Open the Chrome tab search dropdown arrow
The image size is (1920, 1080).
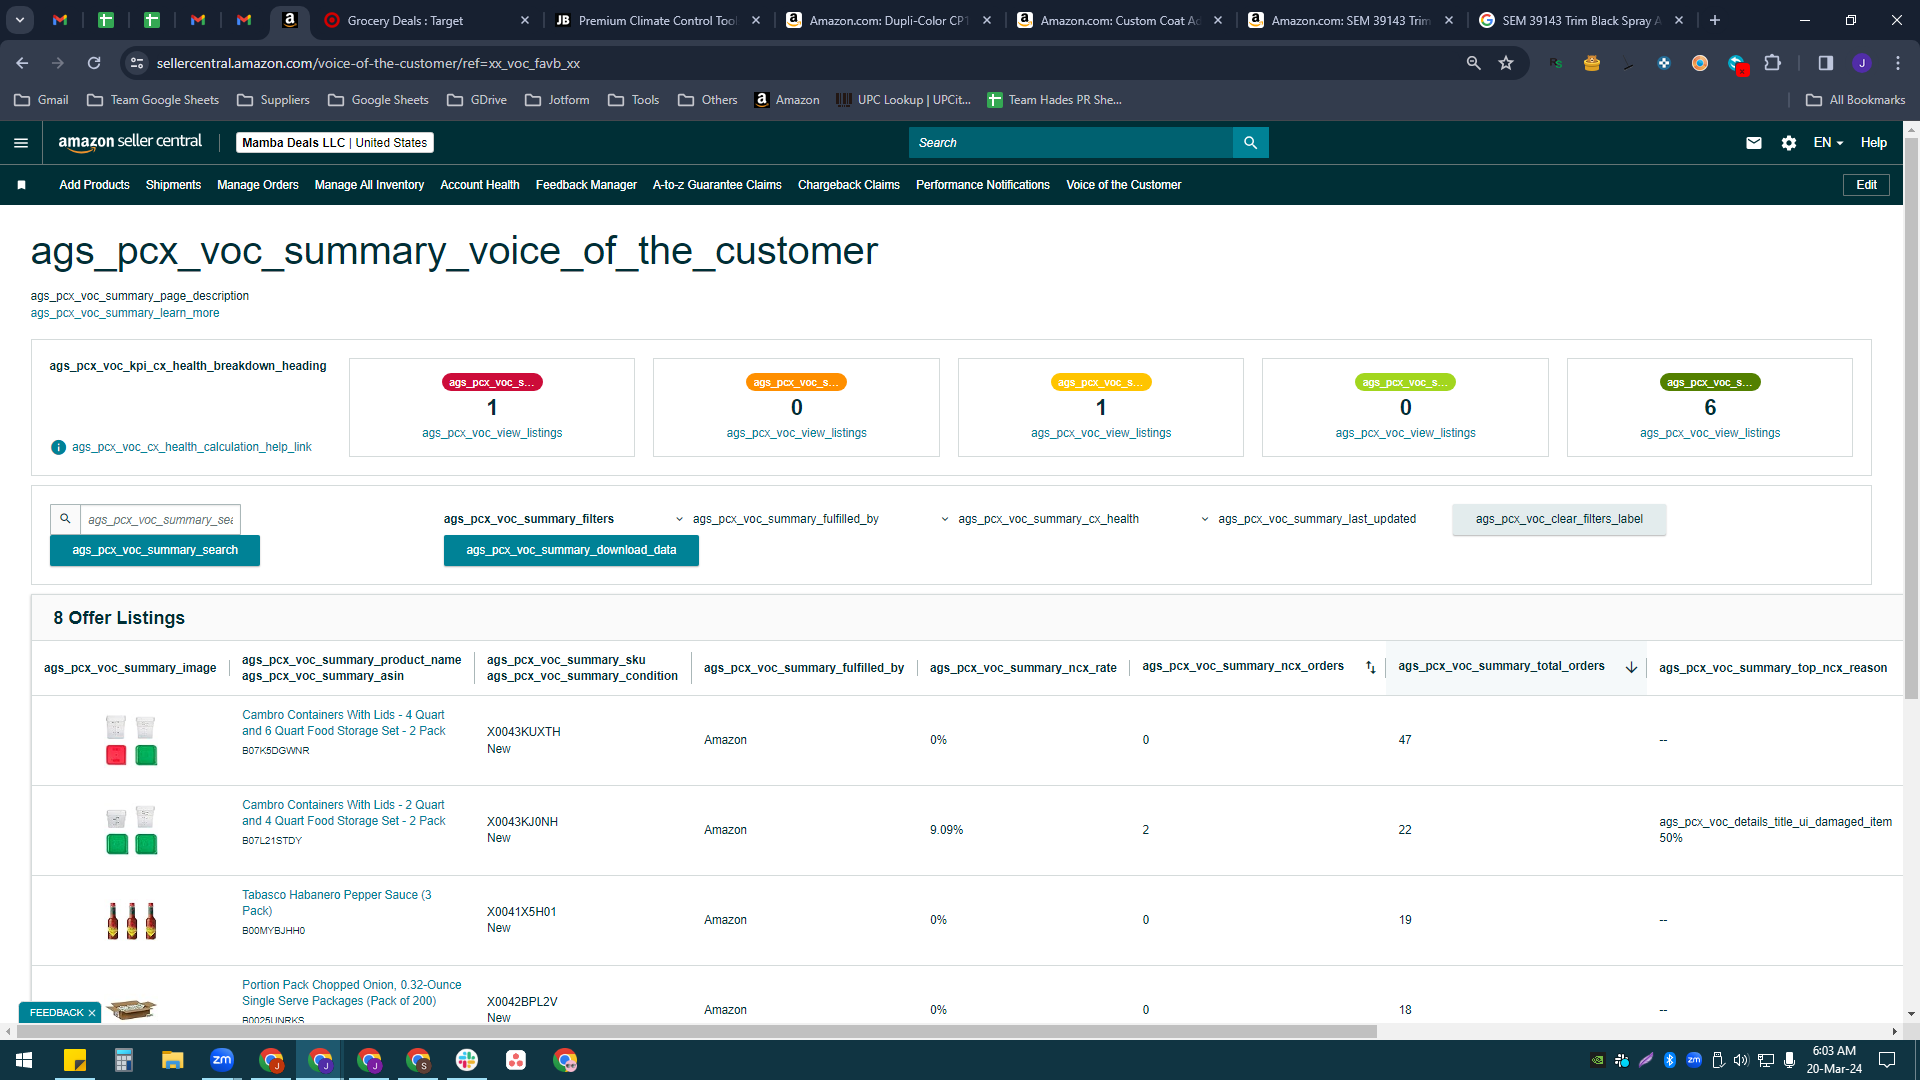click(20, 20)
